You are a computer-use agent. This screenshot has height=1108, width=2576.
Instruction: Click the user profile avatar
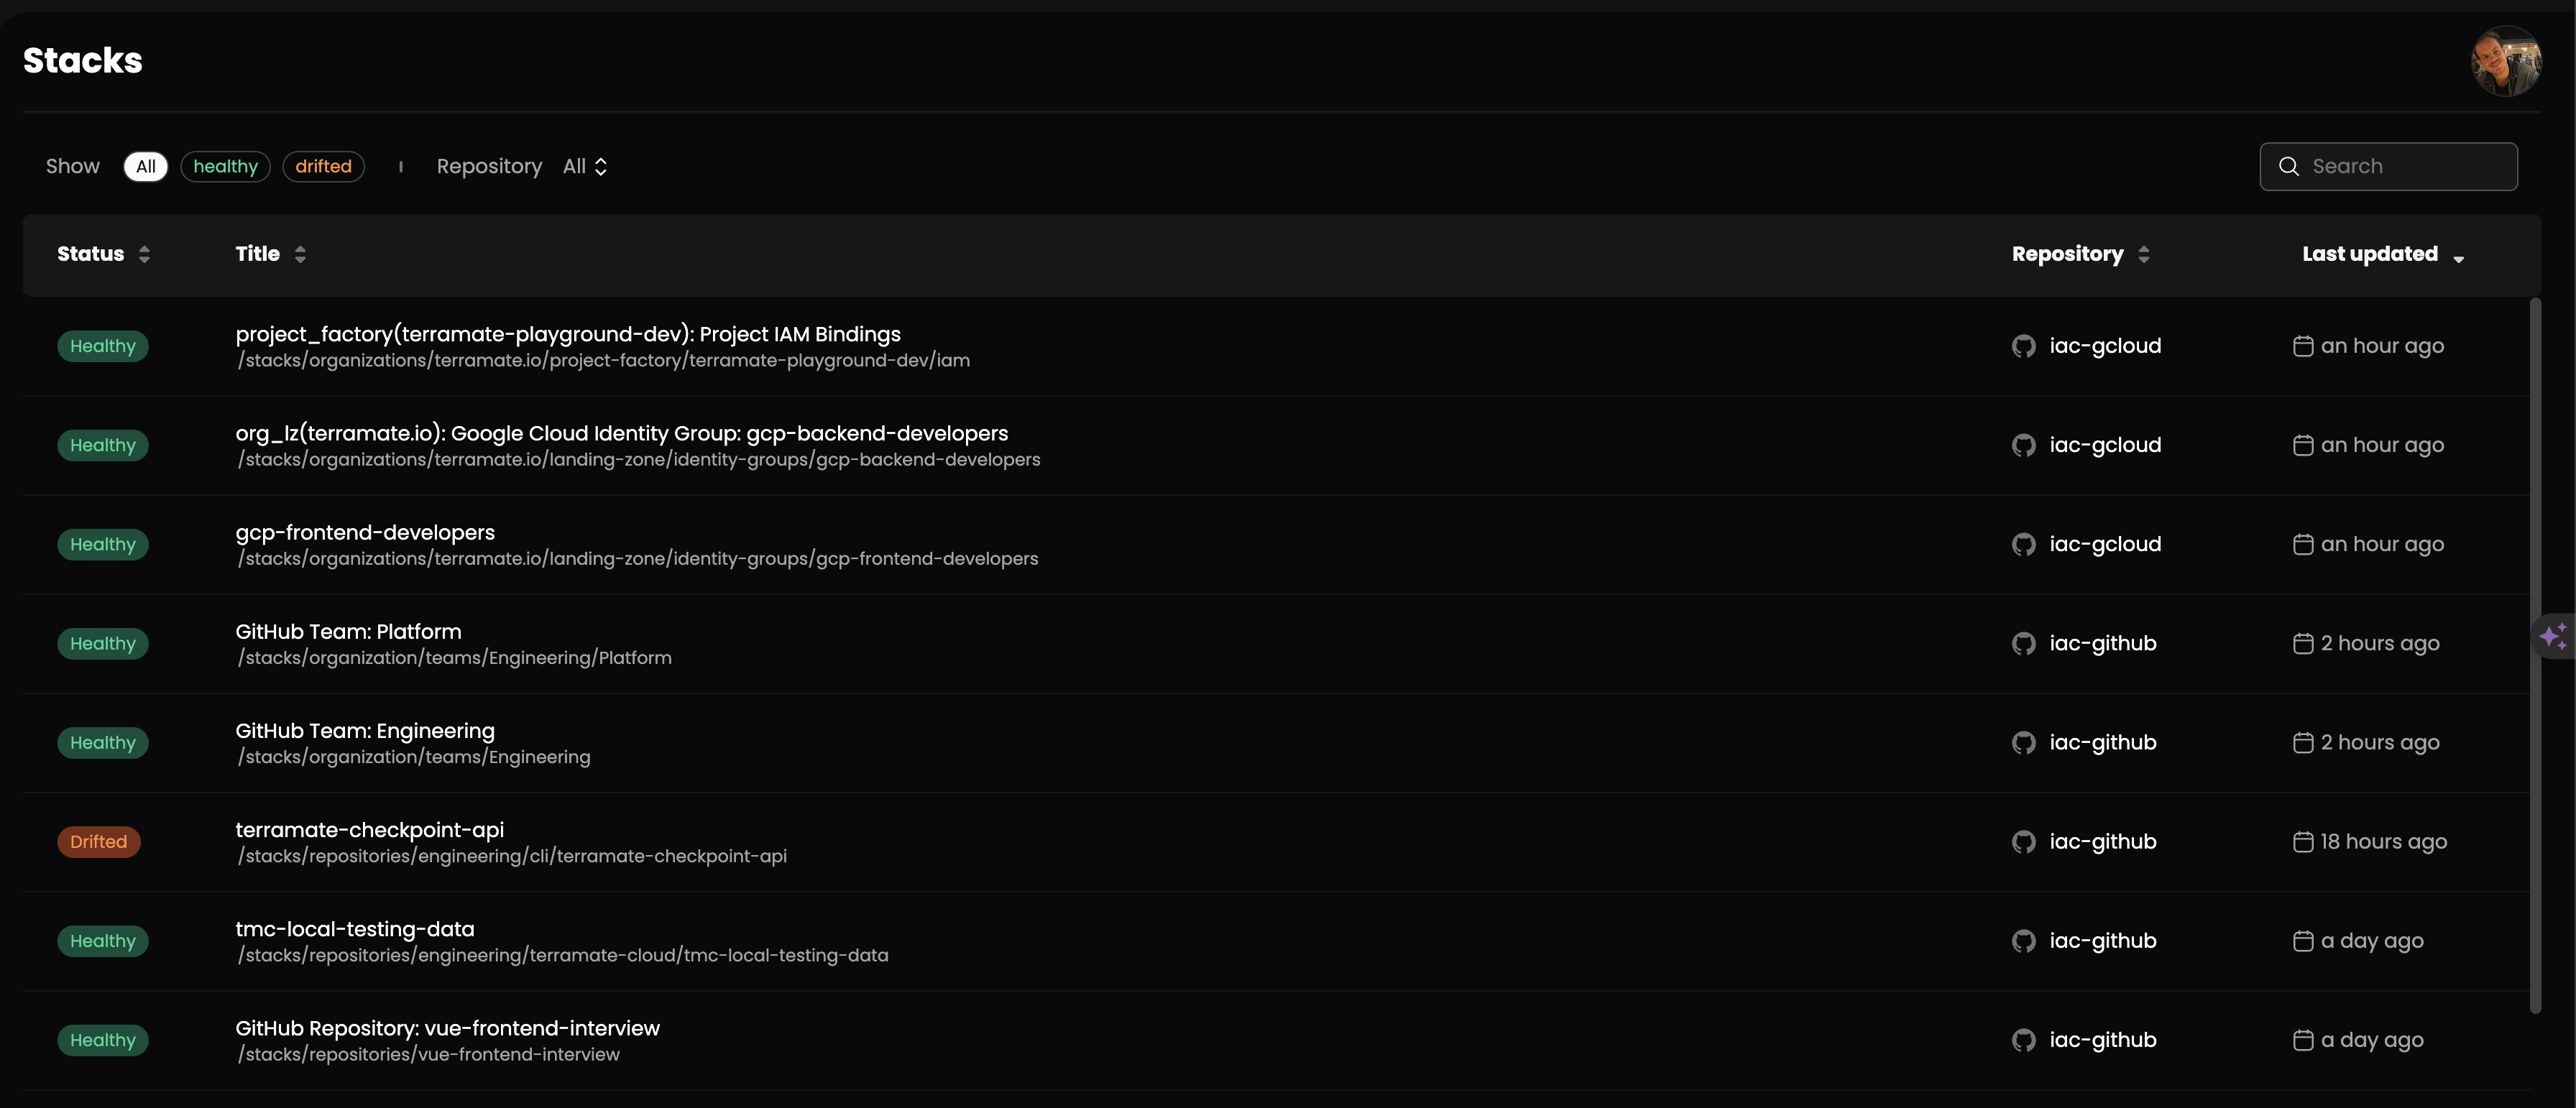coord(2506,61)
